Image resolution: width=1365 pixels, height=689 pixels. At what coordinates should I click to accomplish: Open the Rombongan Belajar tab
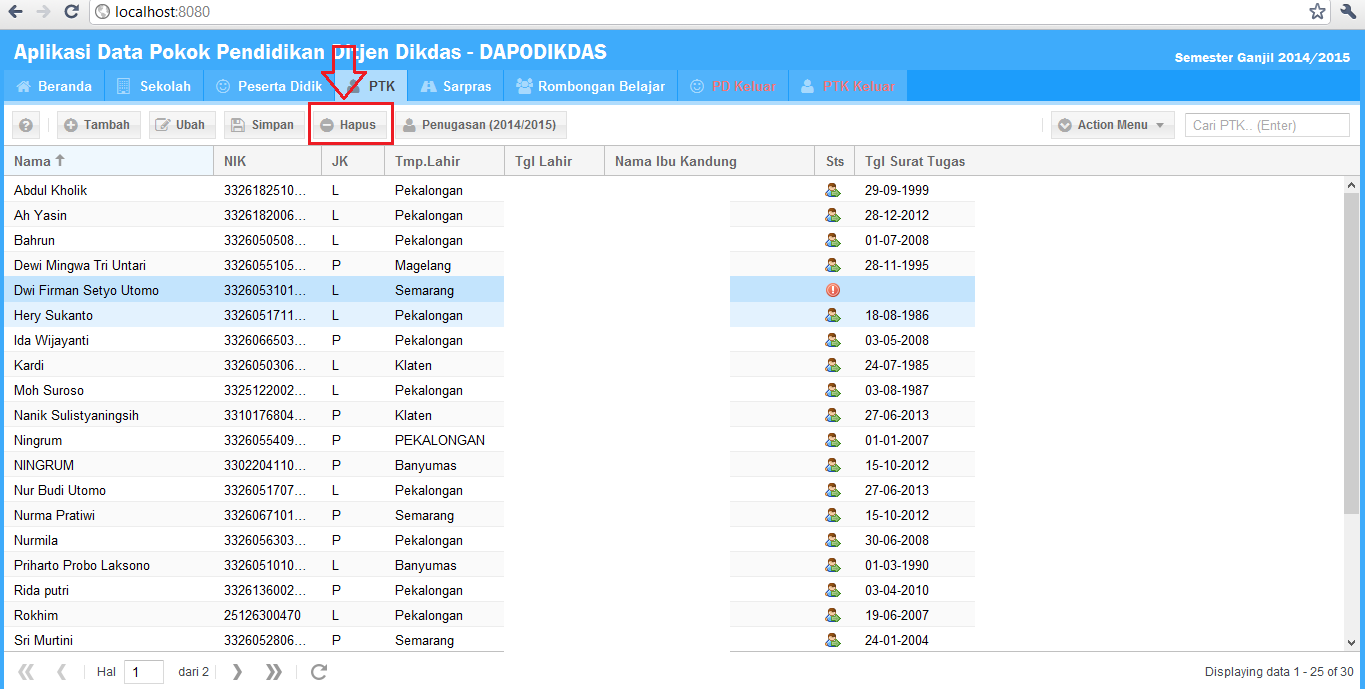point(590,85)
